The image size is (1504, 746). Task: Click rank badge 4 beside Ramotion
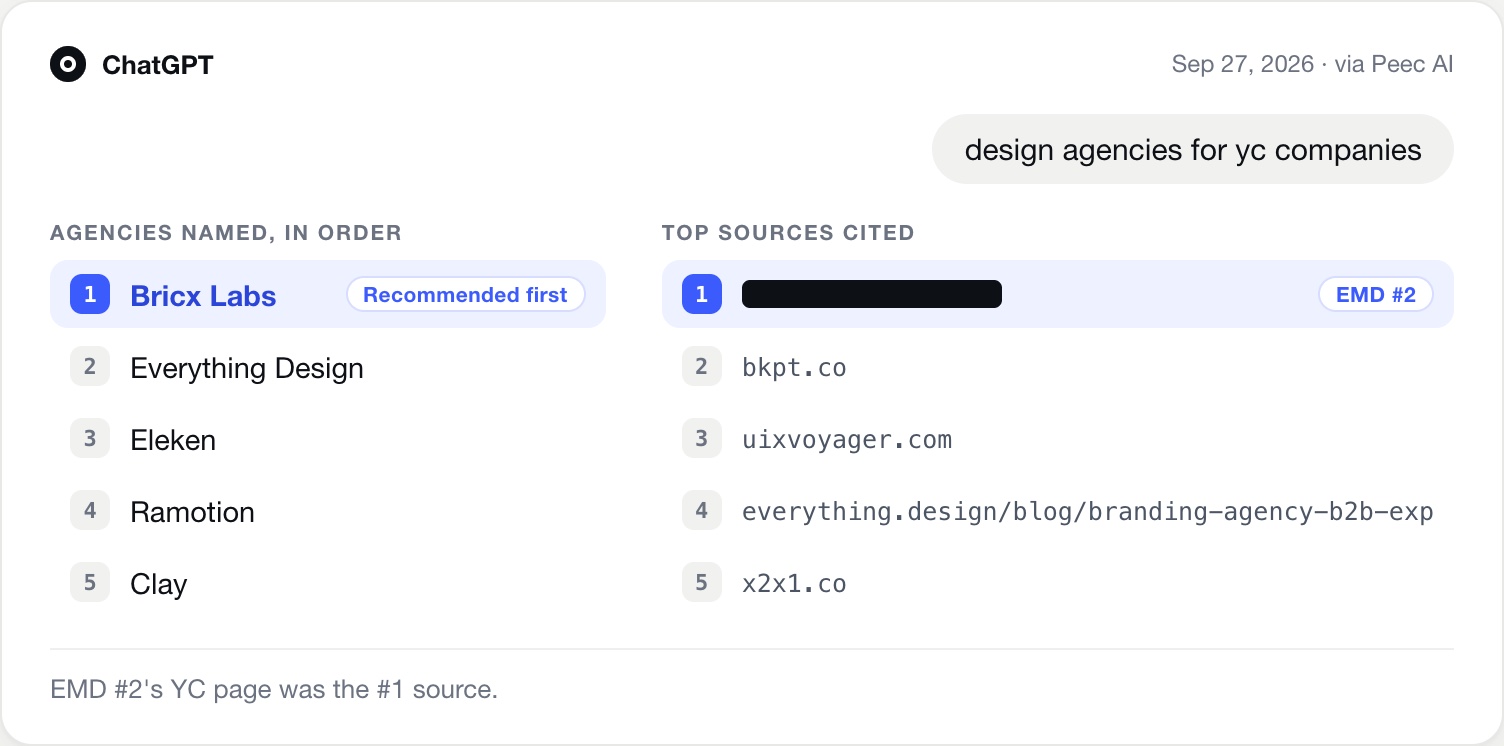point(90,511)
